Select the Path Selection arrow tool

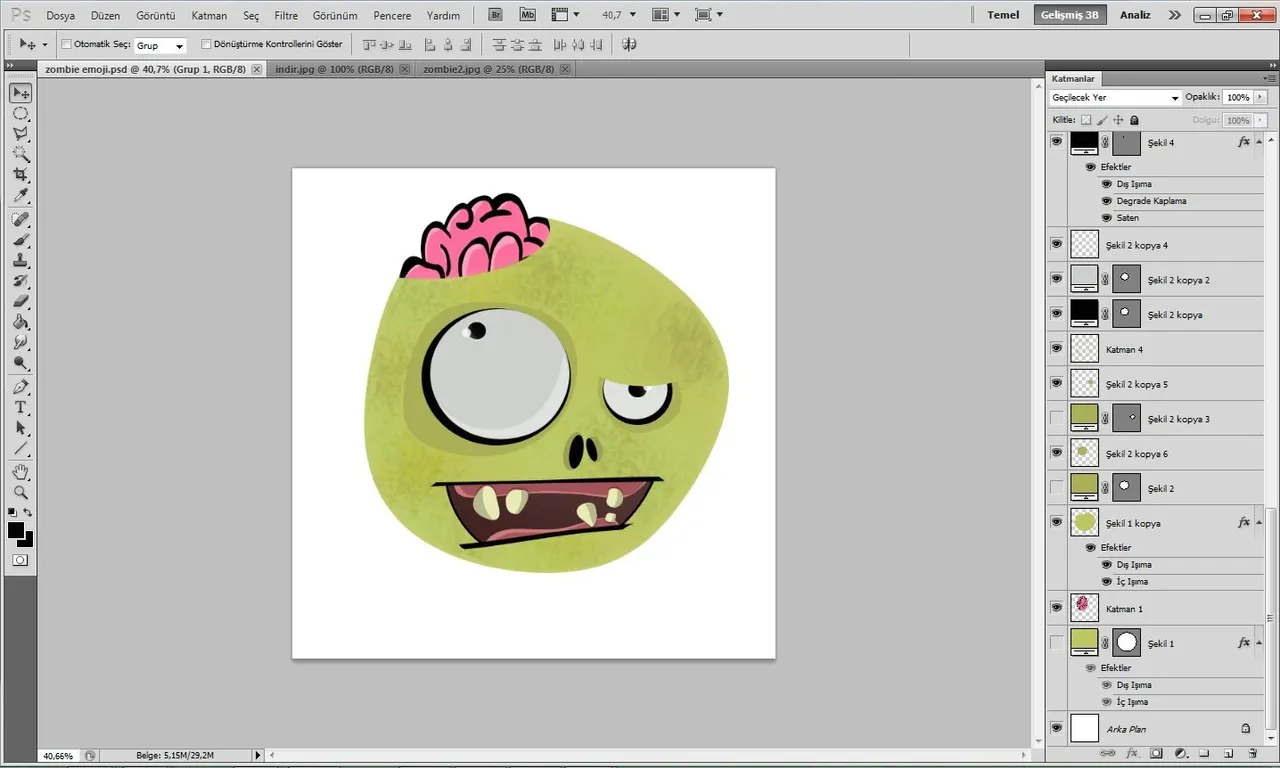(20, 428)
